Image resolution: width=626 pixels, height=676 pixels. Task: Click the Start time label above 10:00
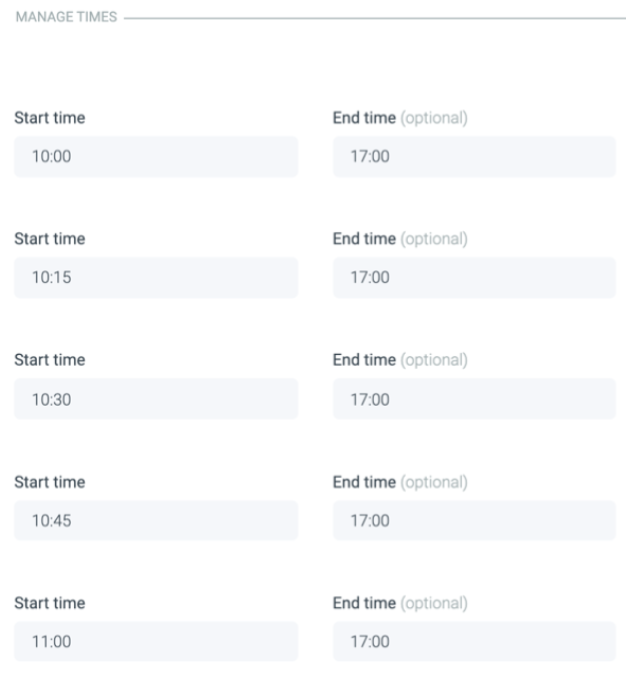(49, 118)
